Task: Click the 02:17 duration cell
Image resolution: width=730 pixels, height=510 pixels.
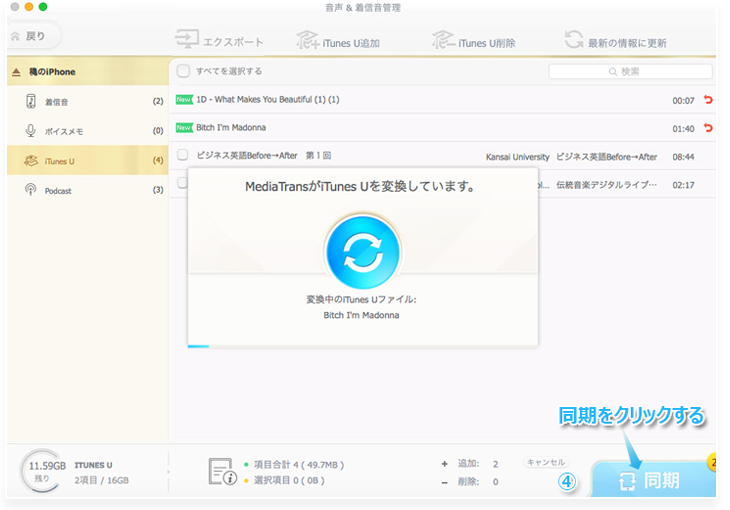Action: (683, 185)
